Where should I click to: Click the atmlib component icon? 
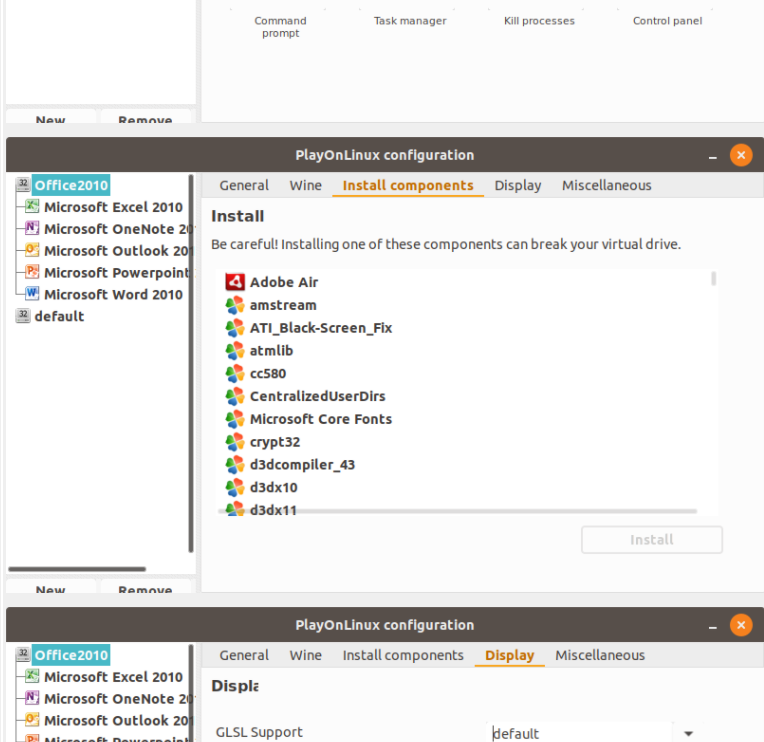tap(235, 351)
